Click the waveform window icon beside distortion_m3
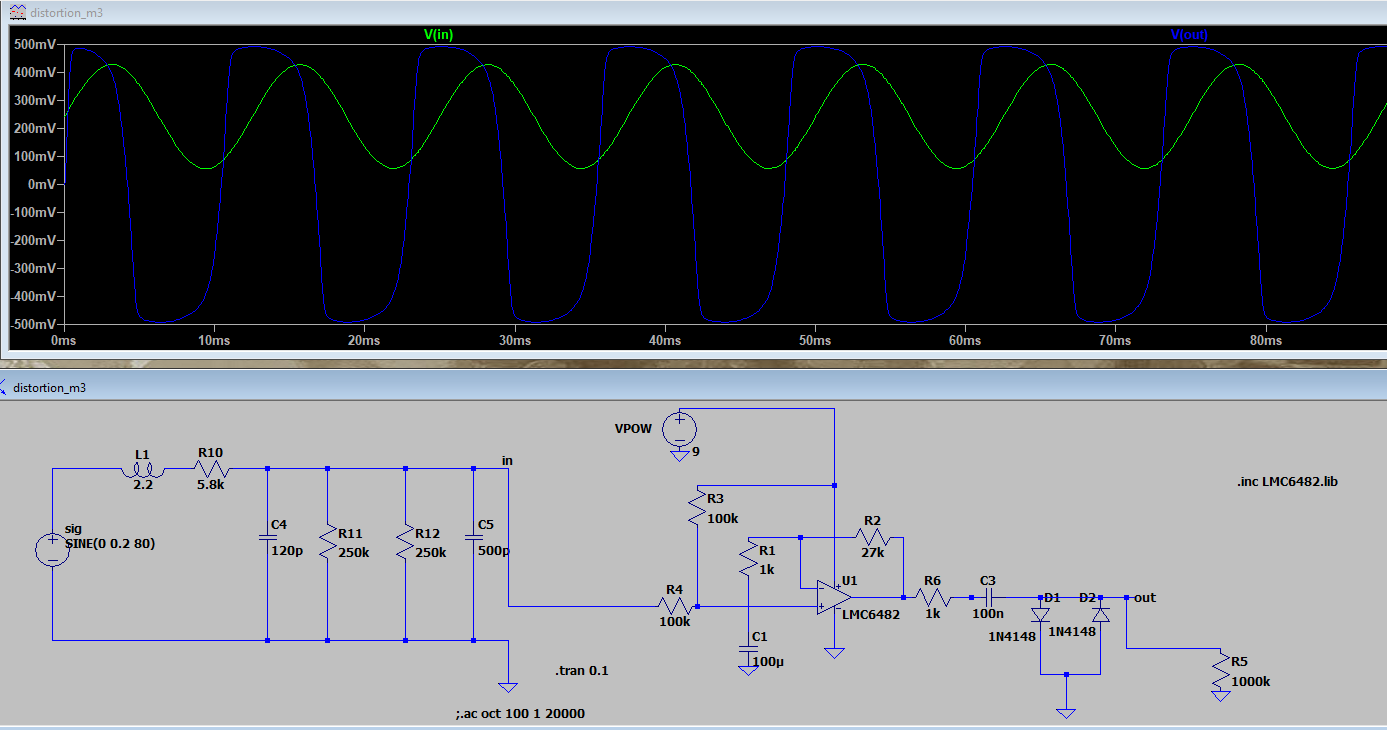The width and height of the screenshot is (1387, 730). [16, 13]
